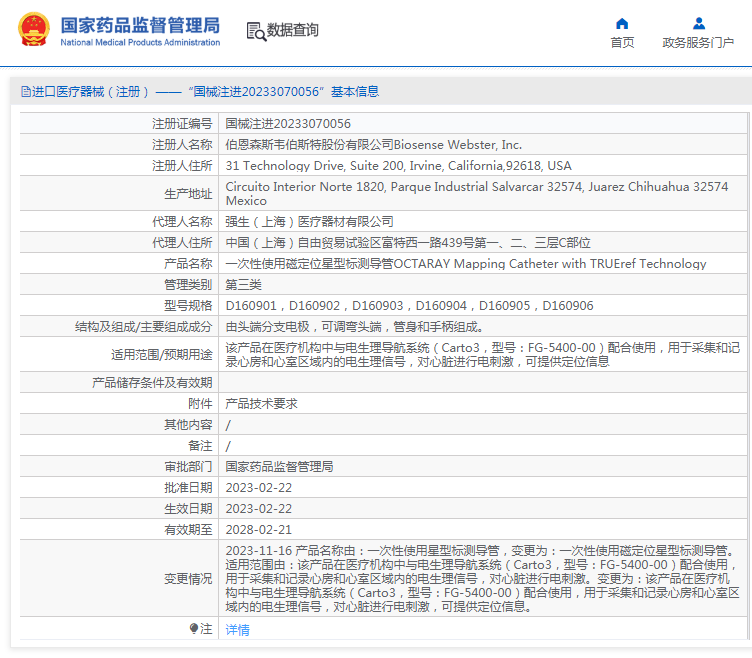752x658 pixels.
Task: Click the lightbulb icon beside 注
Action: point(194,628)
